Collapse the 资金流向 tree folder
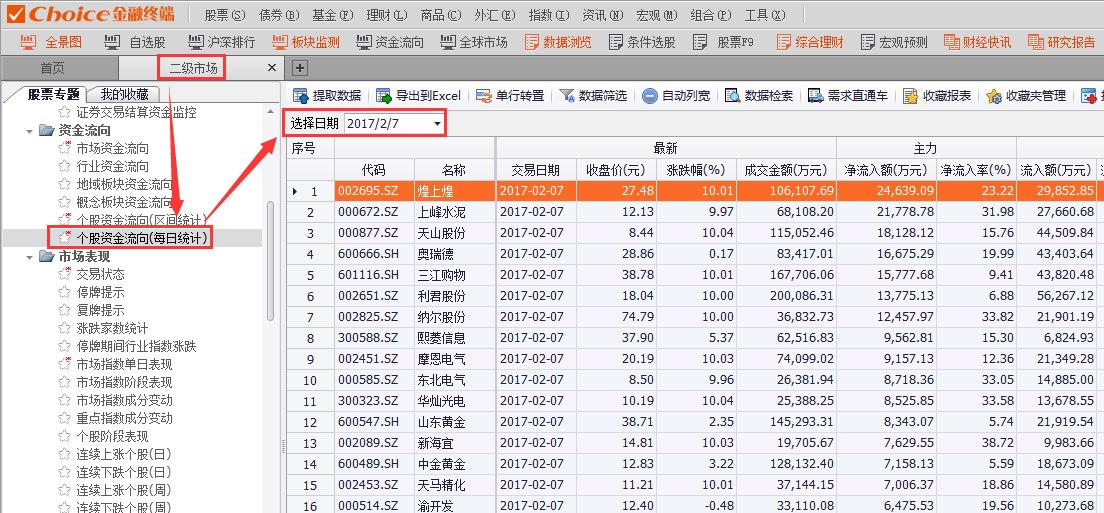The image size is (1104, 513). tap(33, 130)
